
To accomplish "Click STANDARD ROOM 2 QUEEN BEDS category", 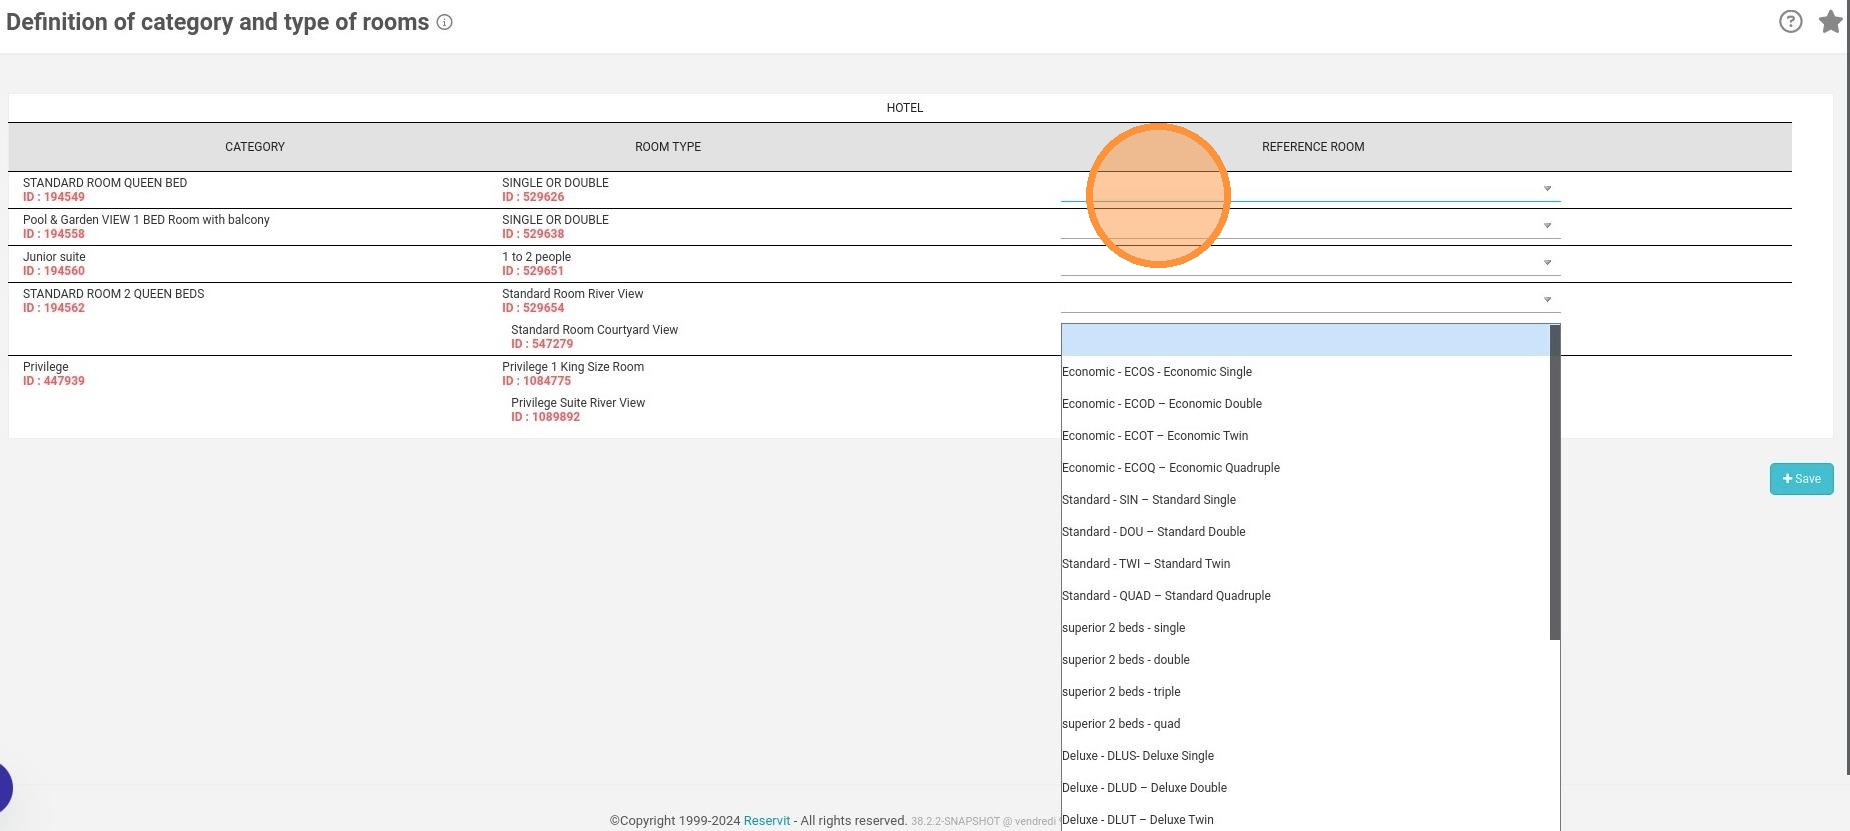I will [x=113, y=294].
